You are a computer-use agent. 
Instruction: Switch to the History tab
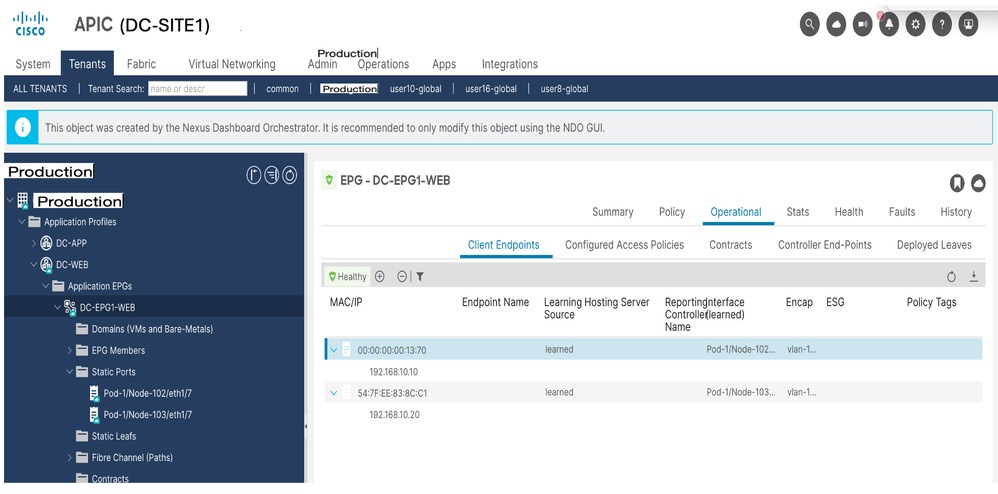coord(956,212)
